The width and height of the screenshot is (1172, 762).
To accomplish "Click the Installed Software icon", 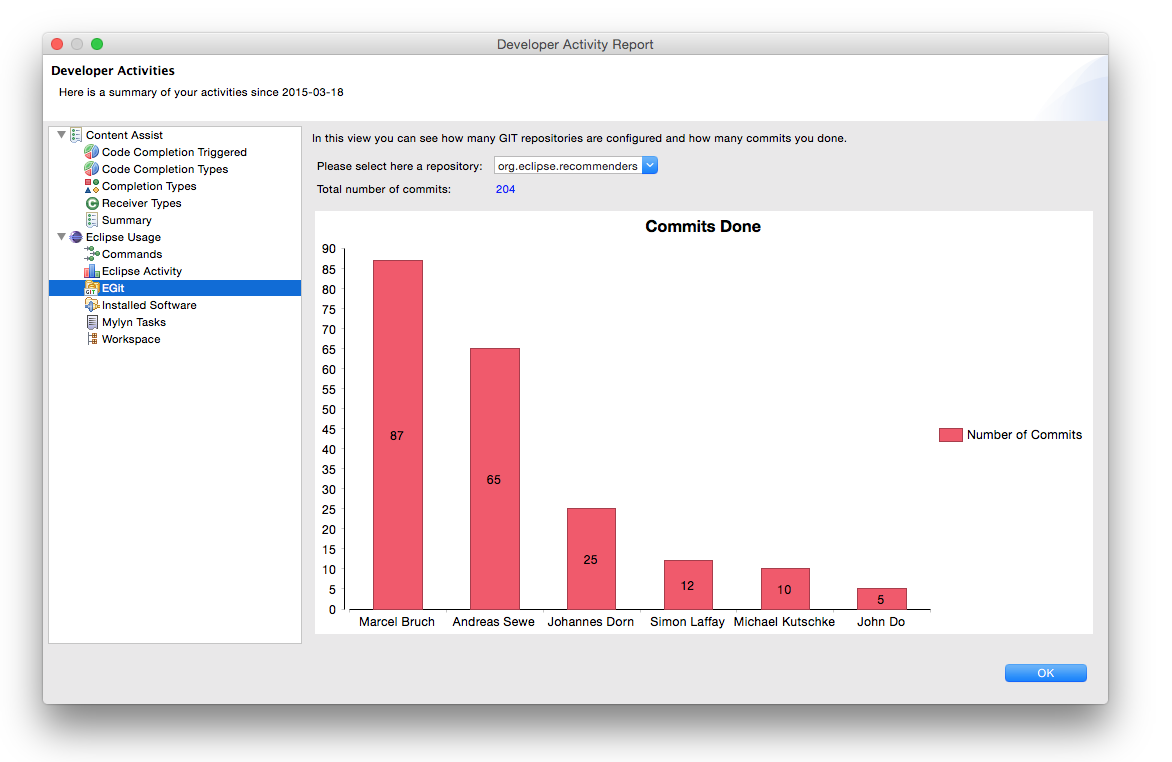I will (91, 305).
